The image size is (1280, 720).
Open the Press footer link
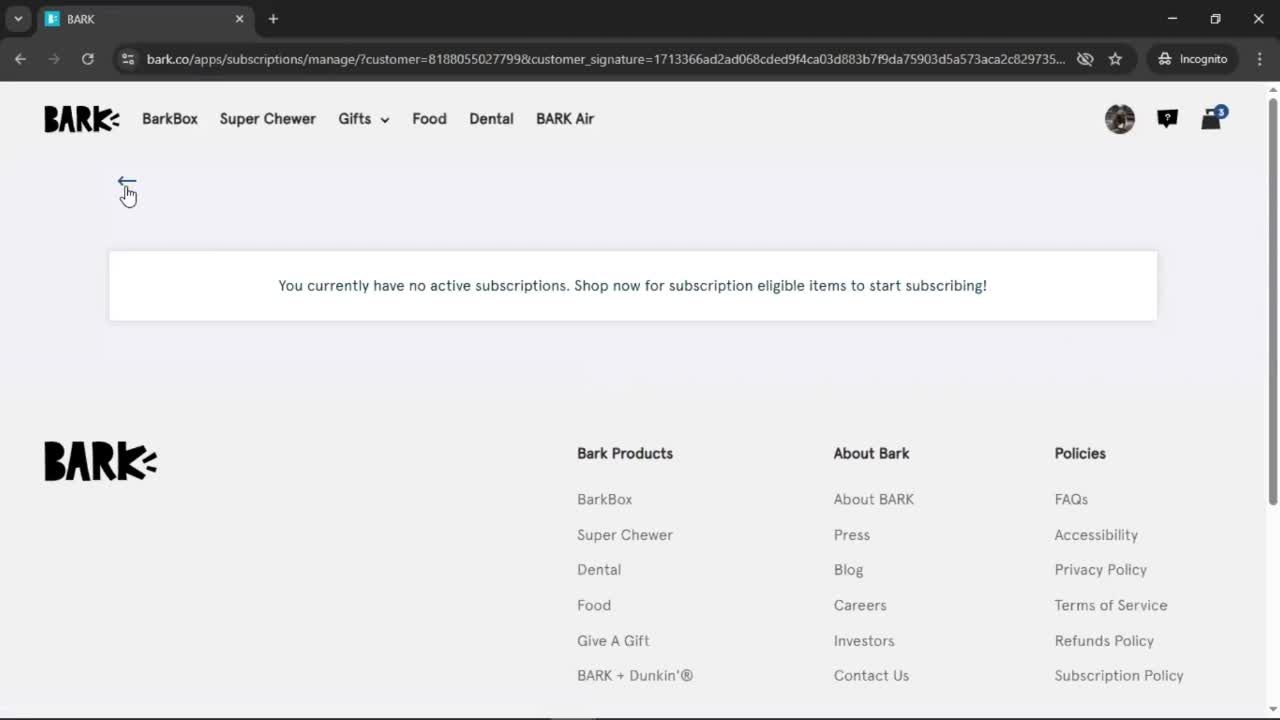[x=852, y=535]
